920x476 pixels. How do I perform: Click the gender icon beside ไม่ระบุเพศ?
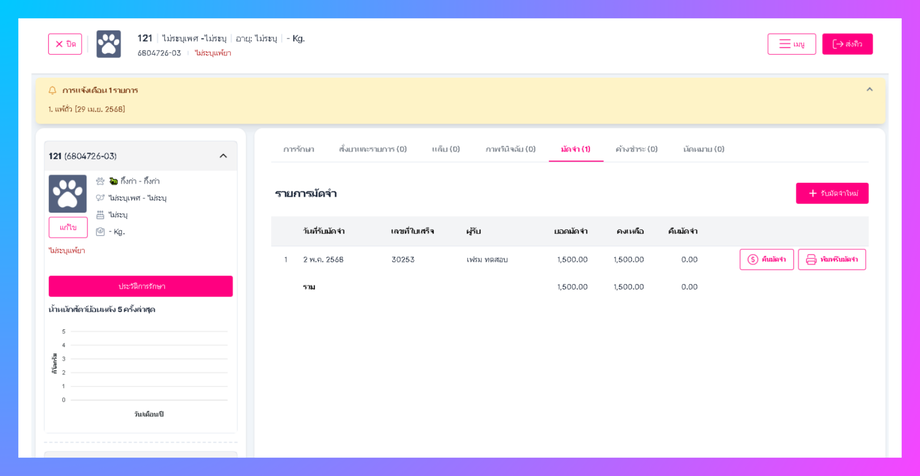click(100, 198)
